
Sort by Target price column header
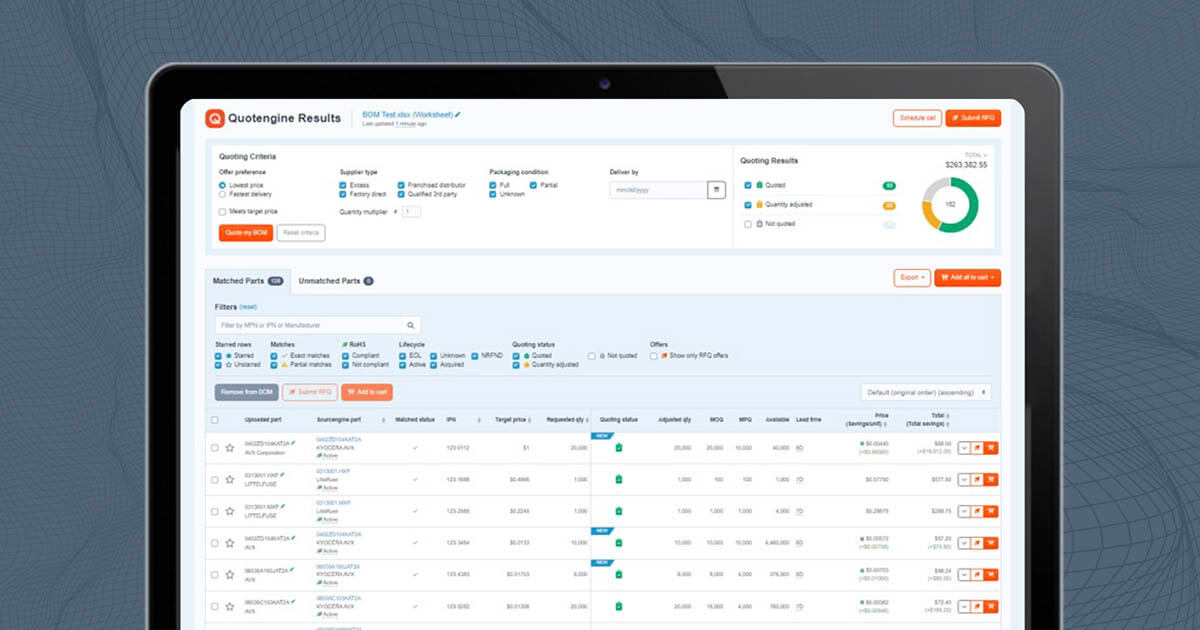coord(512,420)
